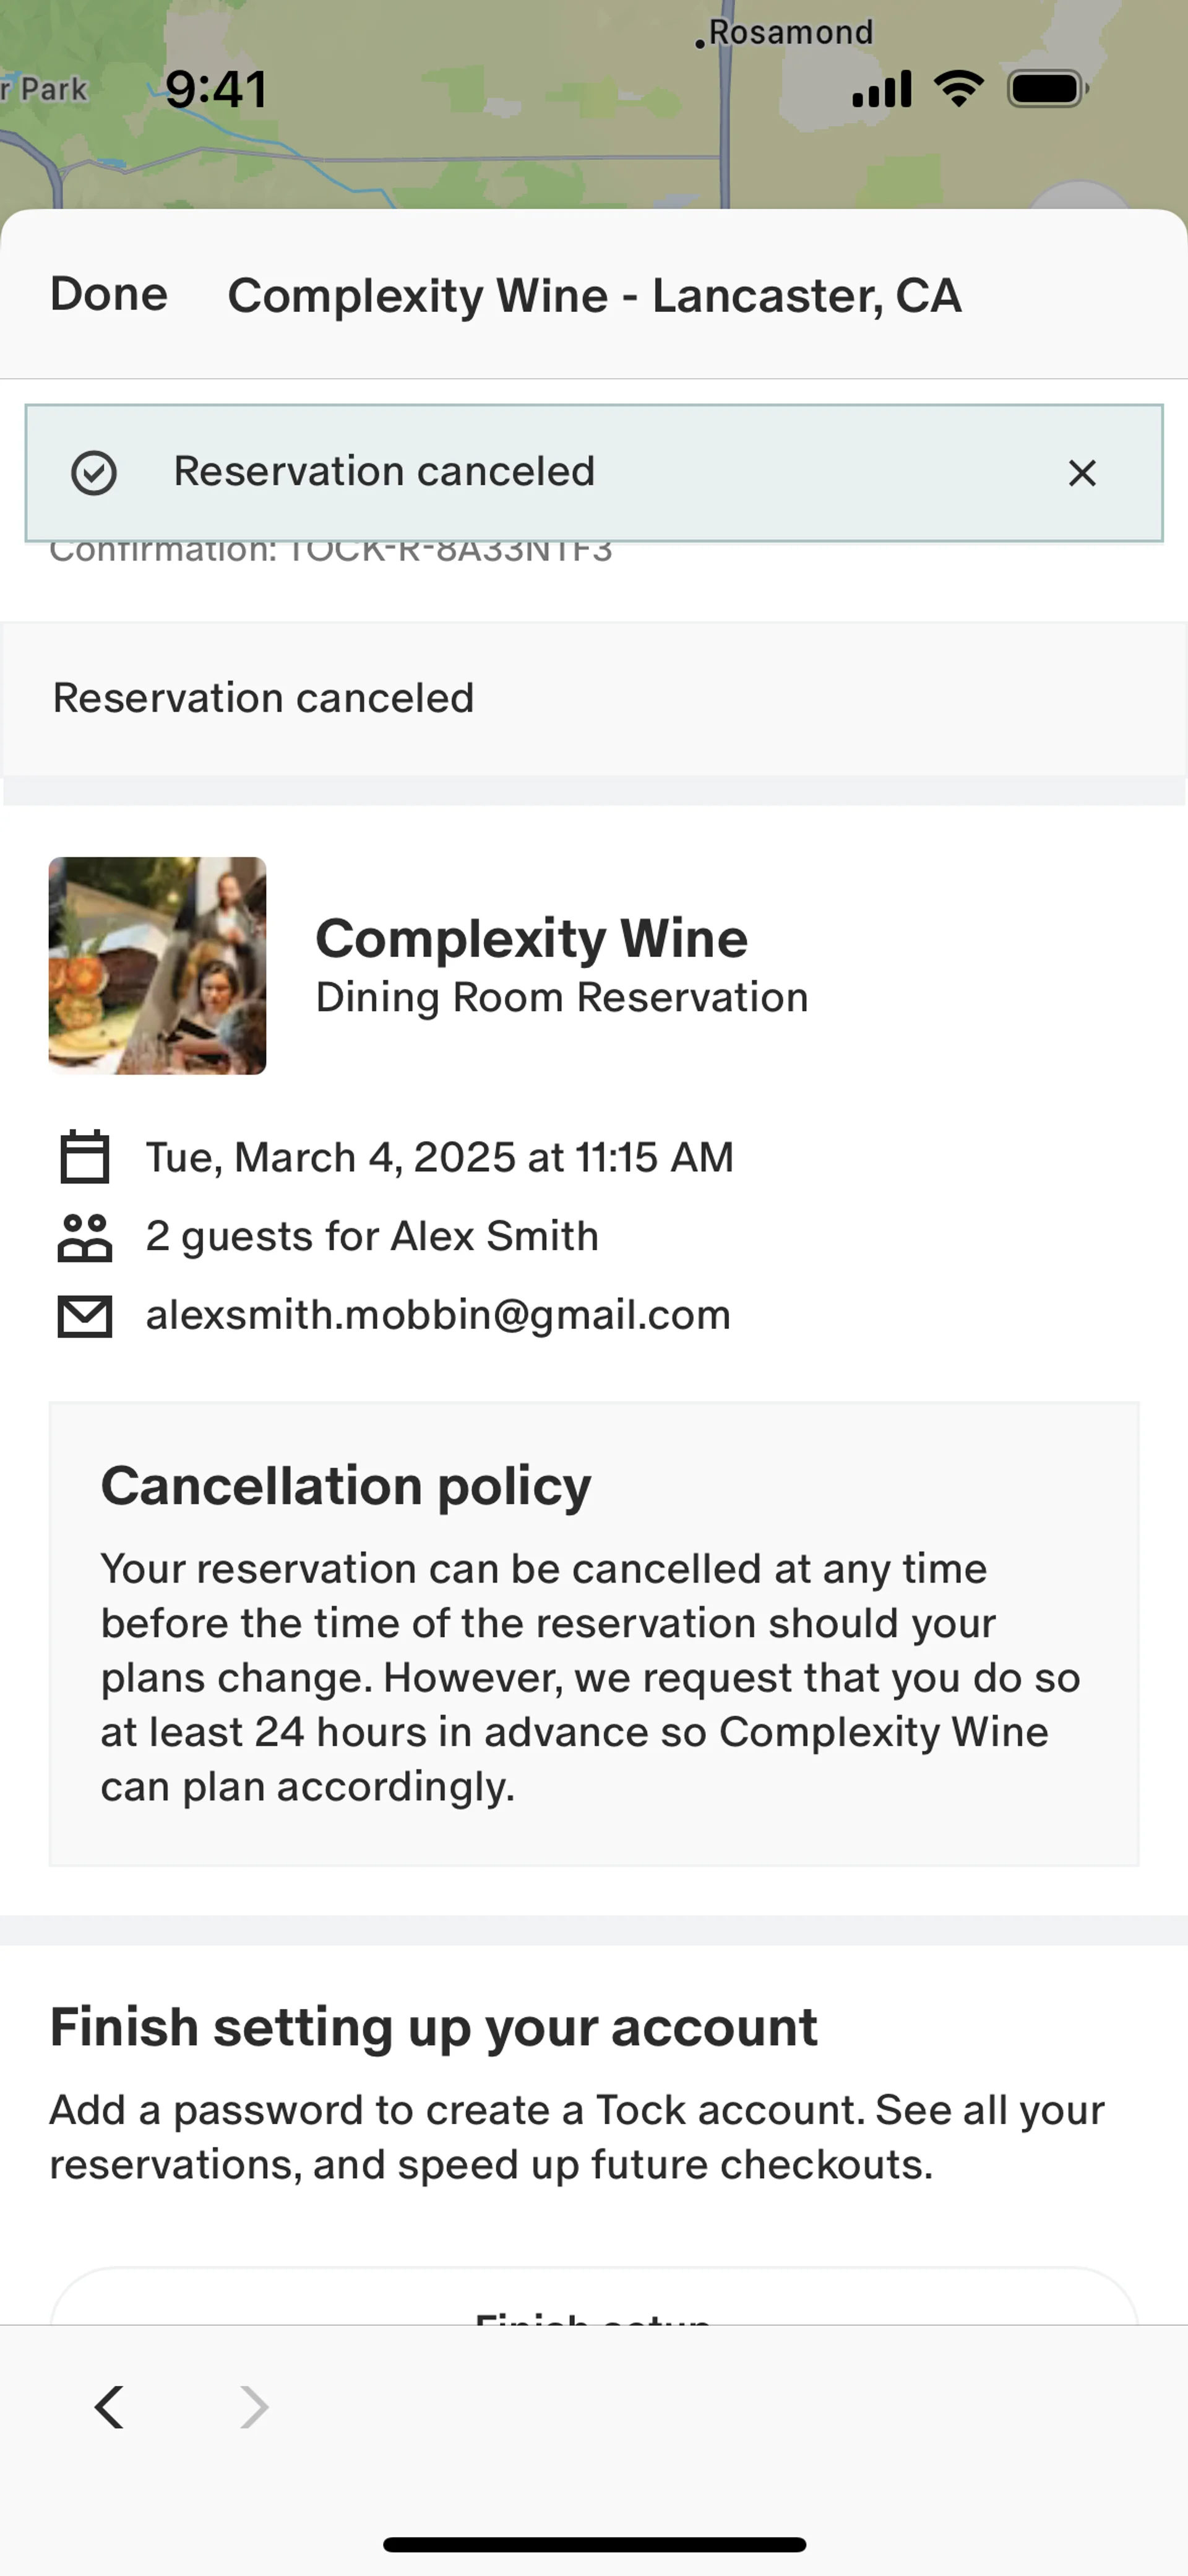
Task: Dismiss the Reservation canceled banner
Action: pyautogui.click(x=1082, y=473)
